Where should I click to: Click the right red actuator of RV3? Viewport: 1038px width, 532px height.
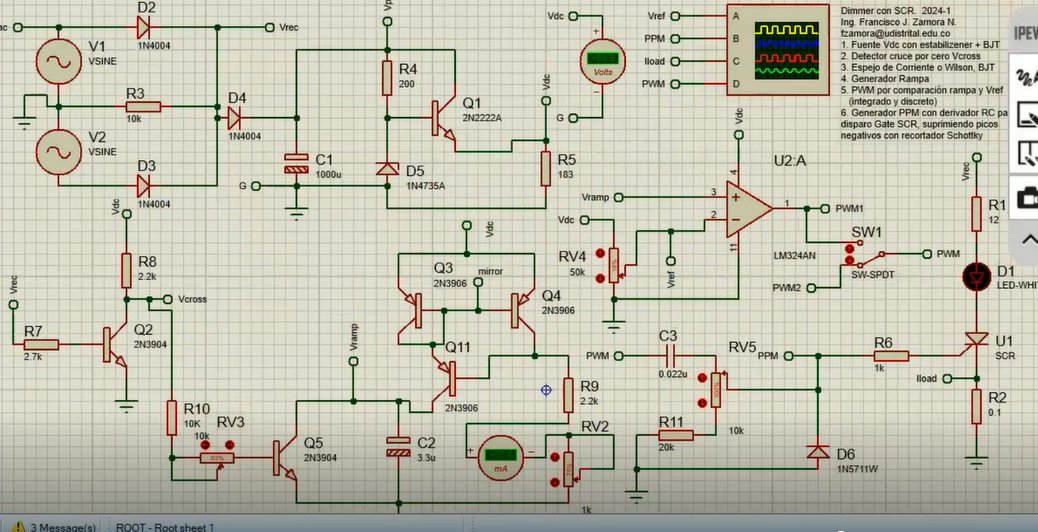pyautogui.click(x=230, y=445)
